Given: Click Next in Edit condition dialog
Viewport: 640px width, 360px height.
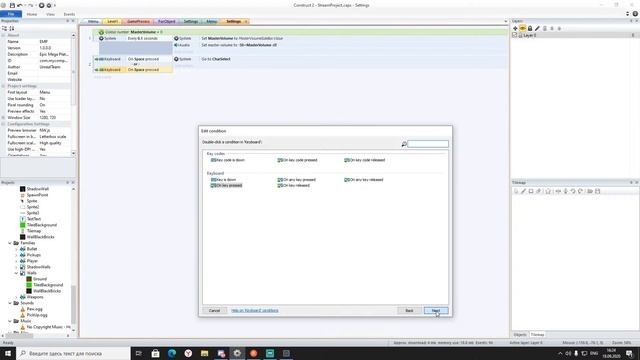Looking at the screenshot, I should click(x=436, y=311).
